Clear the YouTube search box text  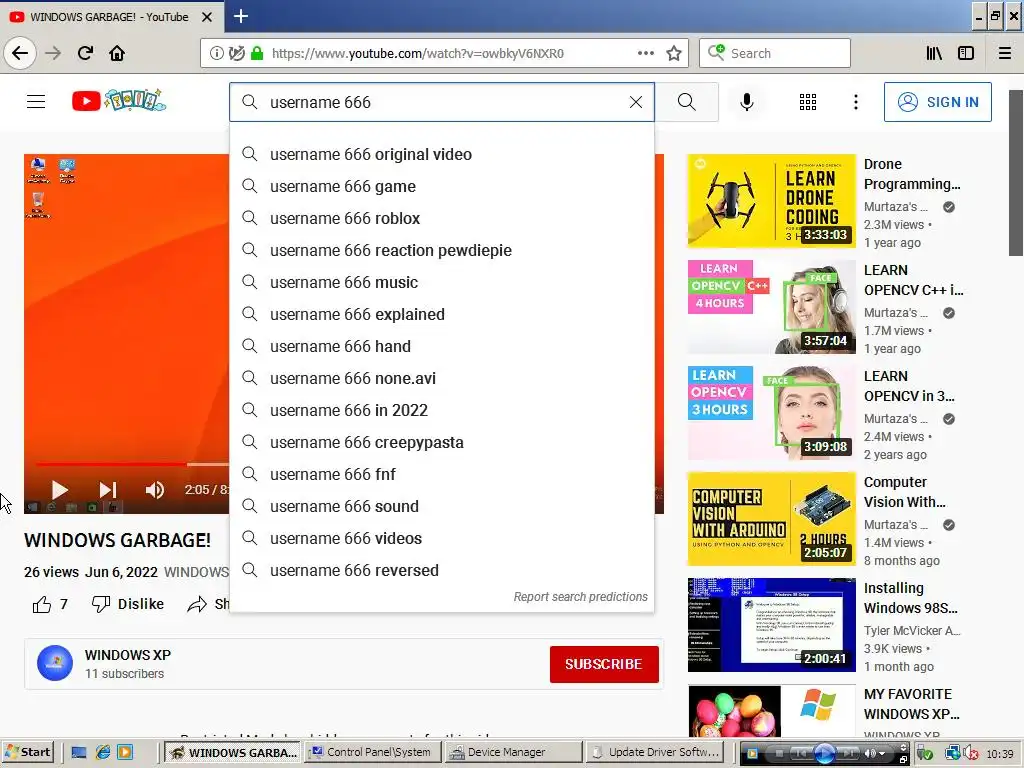[635, 102]
